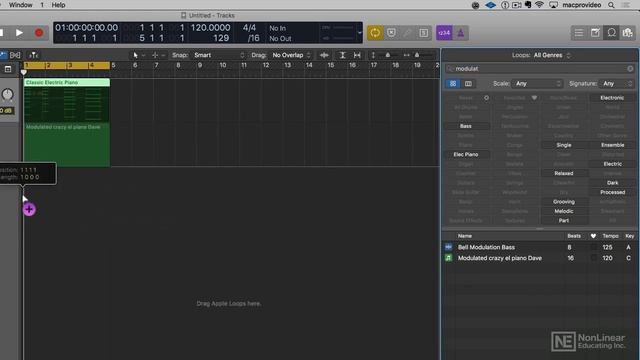Click bar 9 in the ruler
The height and width of the screenshot is (360, 640).
click(200, 65)
